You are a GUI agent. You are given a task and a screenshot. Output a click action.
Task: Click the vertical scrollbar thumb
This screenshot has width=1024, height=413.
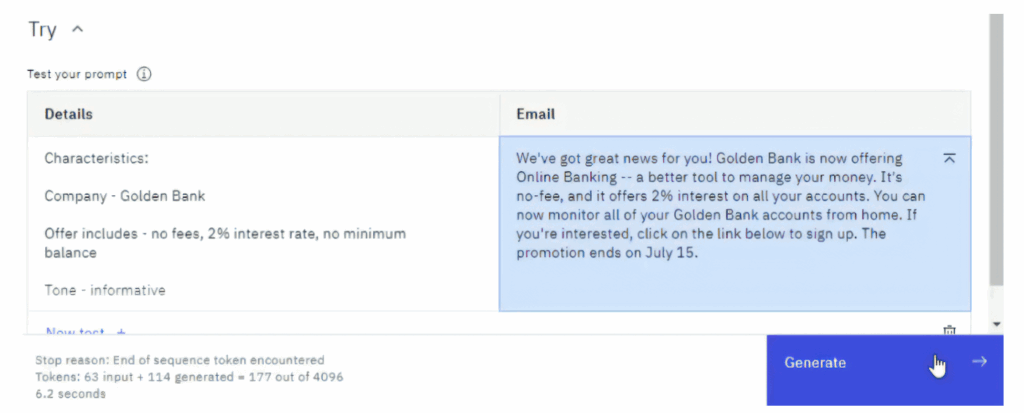click(x=996, y=150)
